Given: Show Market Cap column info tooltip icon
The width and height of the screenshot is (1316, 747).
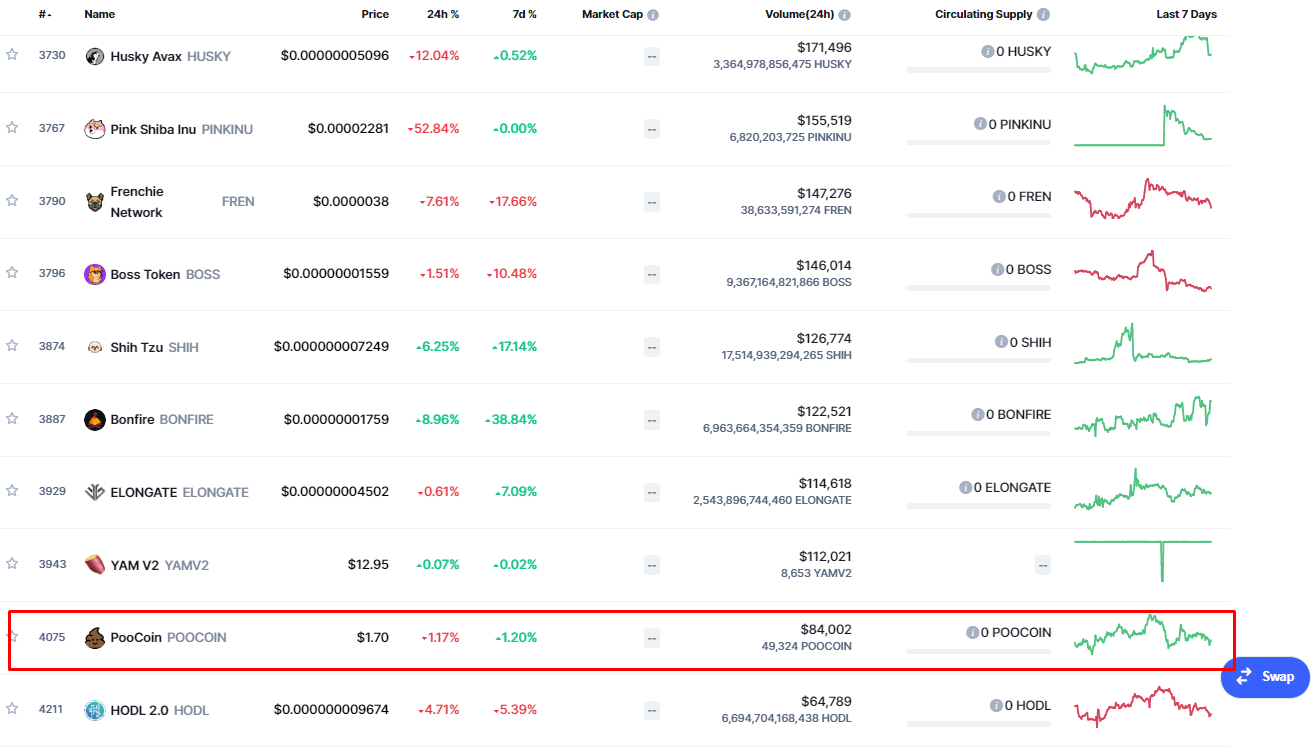Looking at the screenshot, I should [x=653, y=15].
